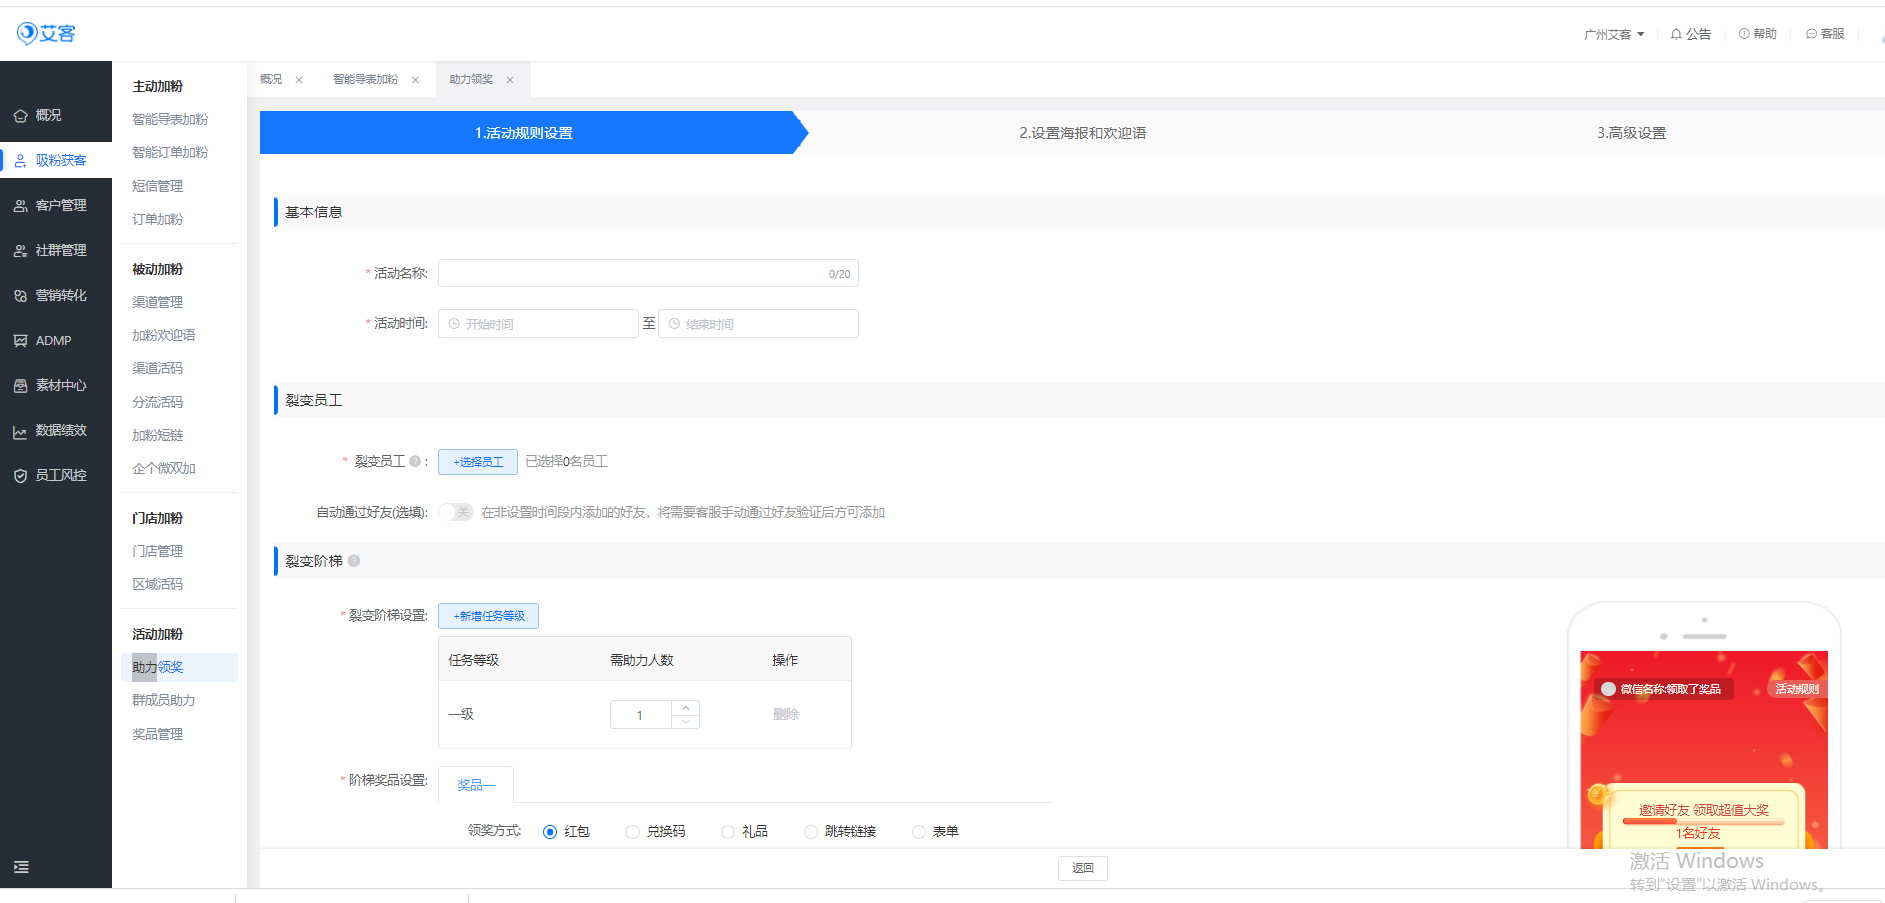Click the +新增任务等级 button
1885x903 pixels.
tap(488, 616)
